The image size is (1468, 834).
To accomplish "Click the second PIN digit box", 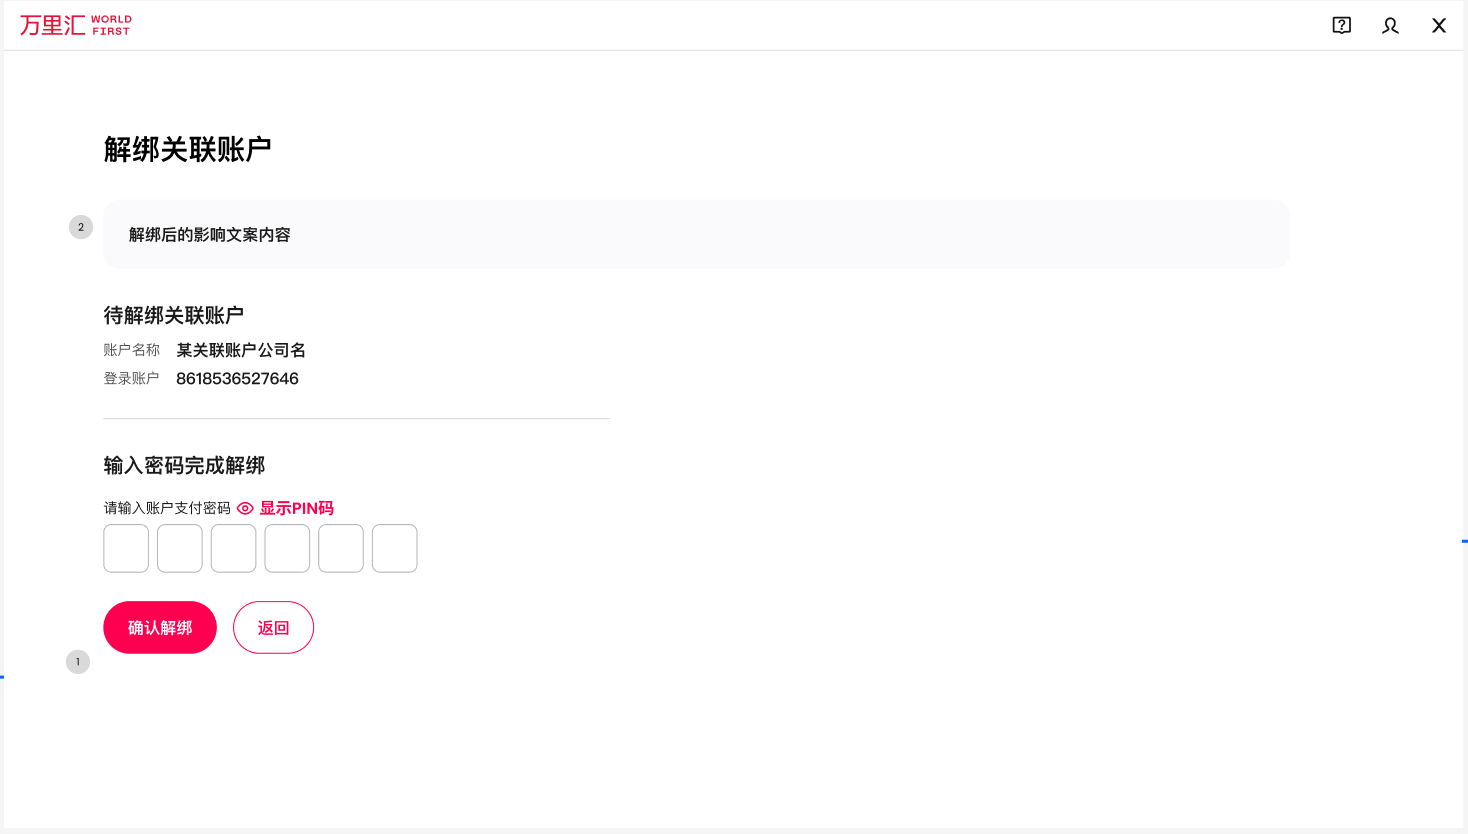I will click(x=180, y=548).
